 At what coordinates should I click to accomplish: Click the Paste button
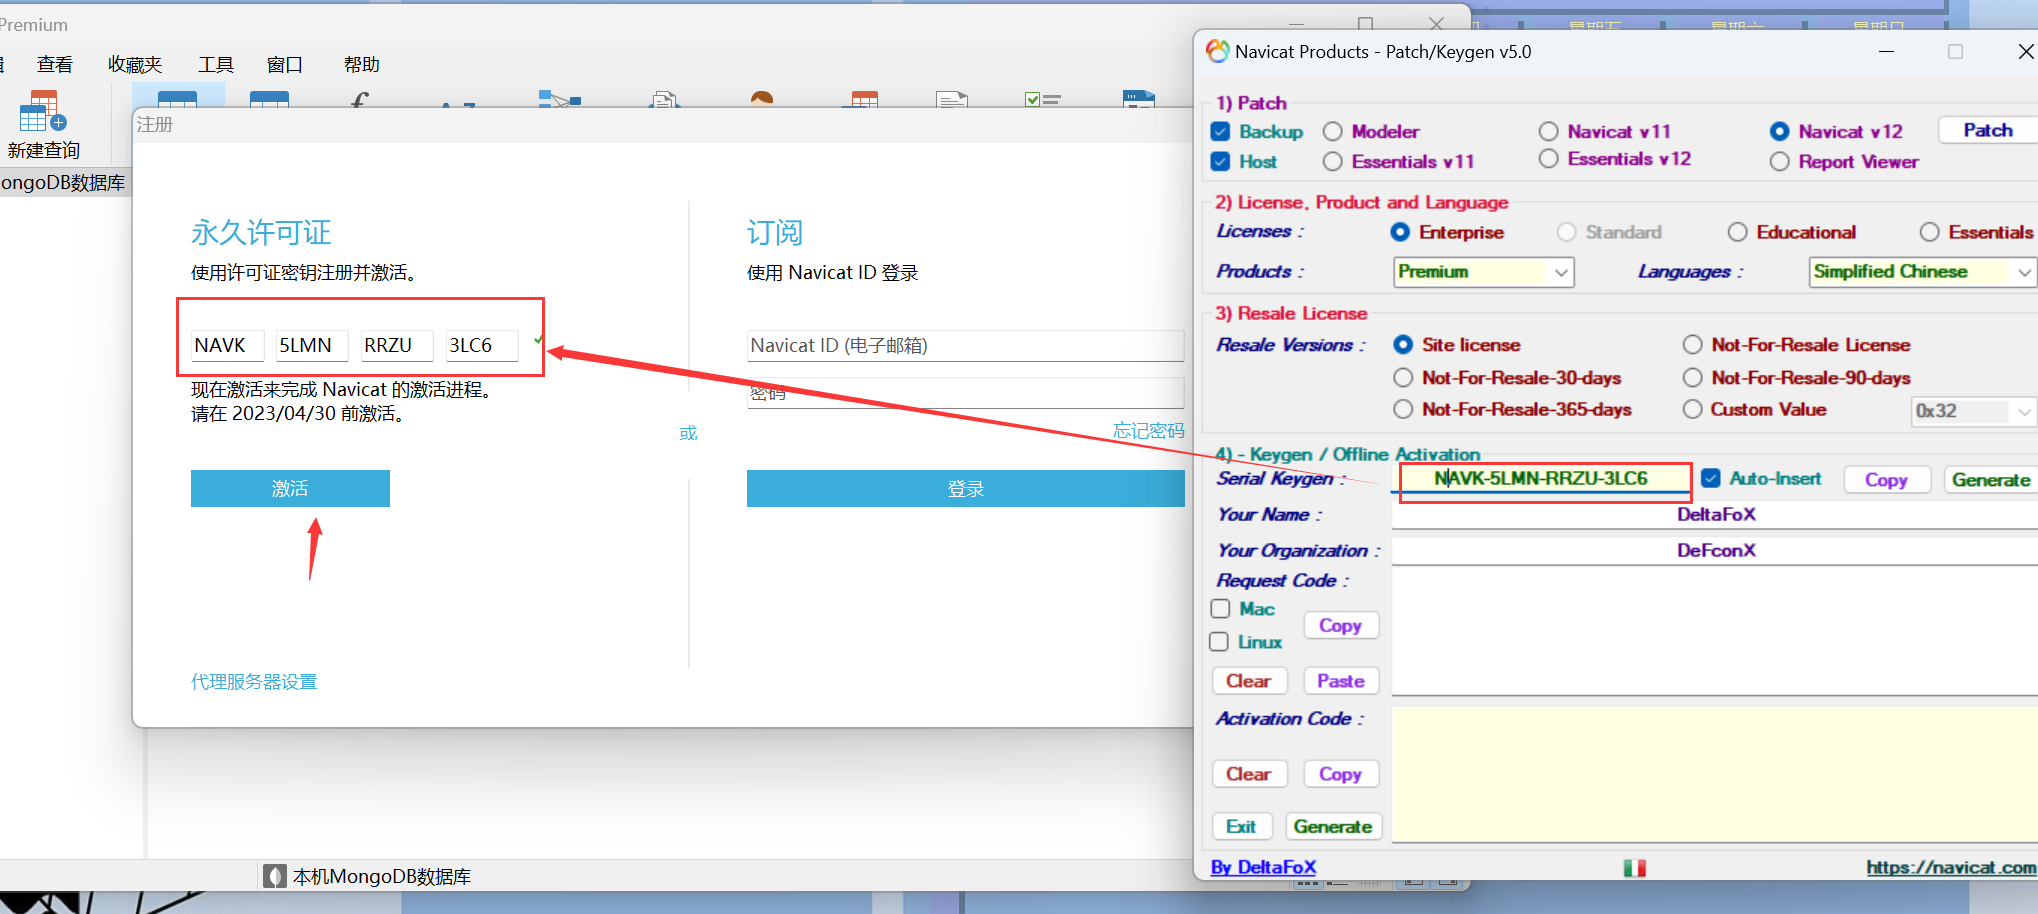1341,681
